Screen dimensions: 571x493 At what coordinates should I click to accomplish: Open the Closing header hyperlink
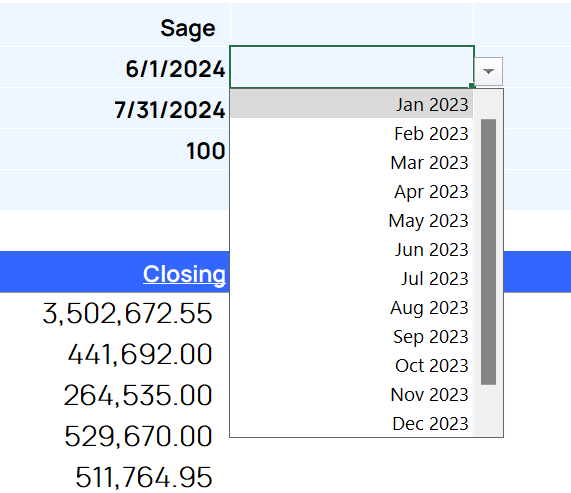(x=184, y=274)
